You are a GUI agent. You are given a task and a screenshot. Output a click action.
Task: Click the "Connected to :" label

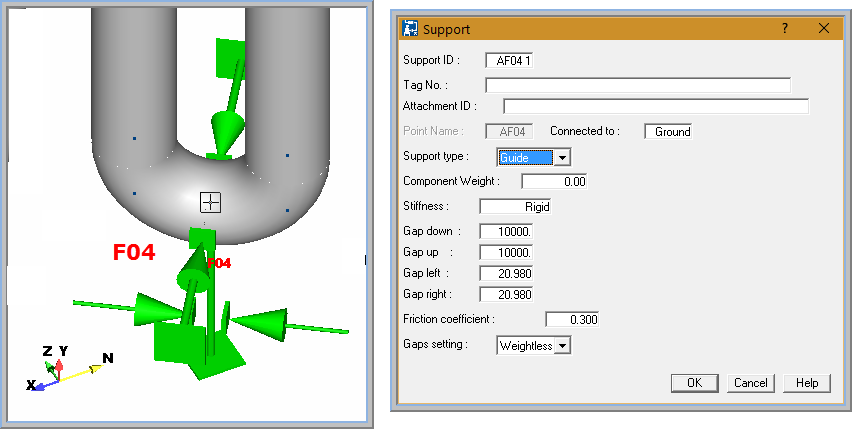[x=585, y=131]
